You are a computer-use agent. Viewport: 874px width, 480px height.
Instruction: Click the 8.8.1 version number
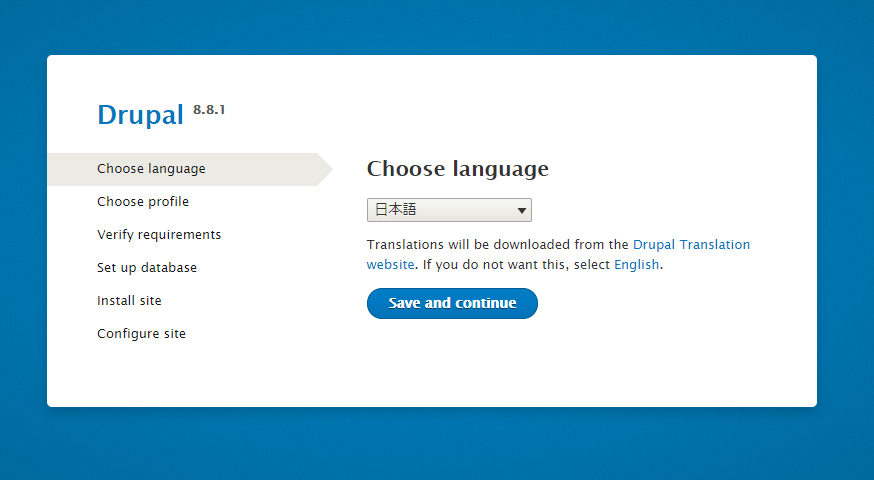[x=209, y=109]
